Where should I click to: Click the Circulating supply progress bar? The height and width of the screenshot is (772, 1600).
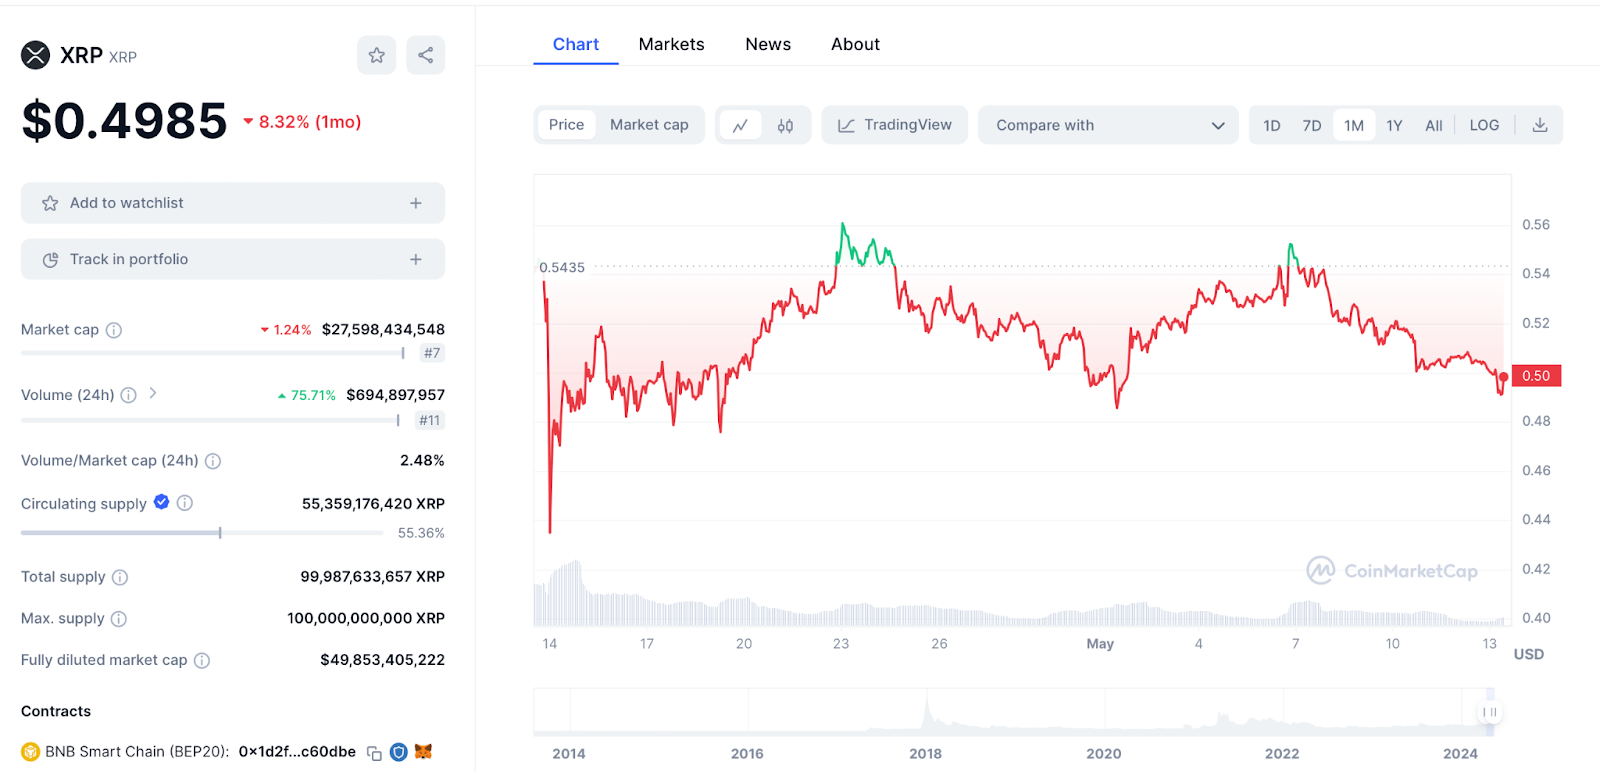pos(202,533)
